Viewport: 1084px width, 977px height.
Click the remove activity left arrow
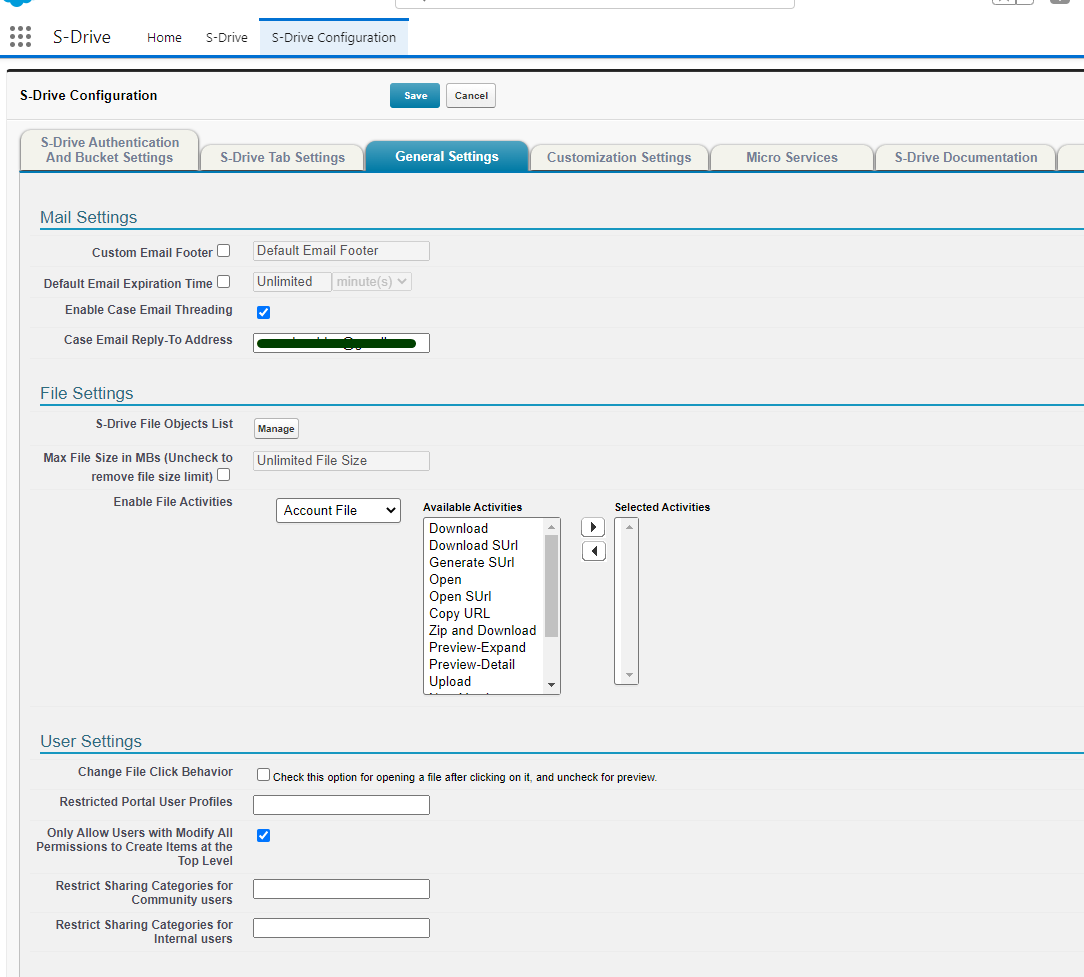[593, 551]
